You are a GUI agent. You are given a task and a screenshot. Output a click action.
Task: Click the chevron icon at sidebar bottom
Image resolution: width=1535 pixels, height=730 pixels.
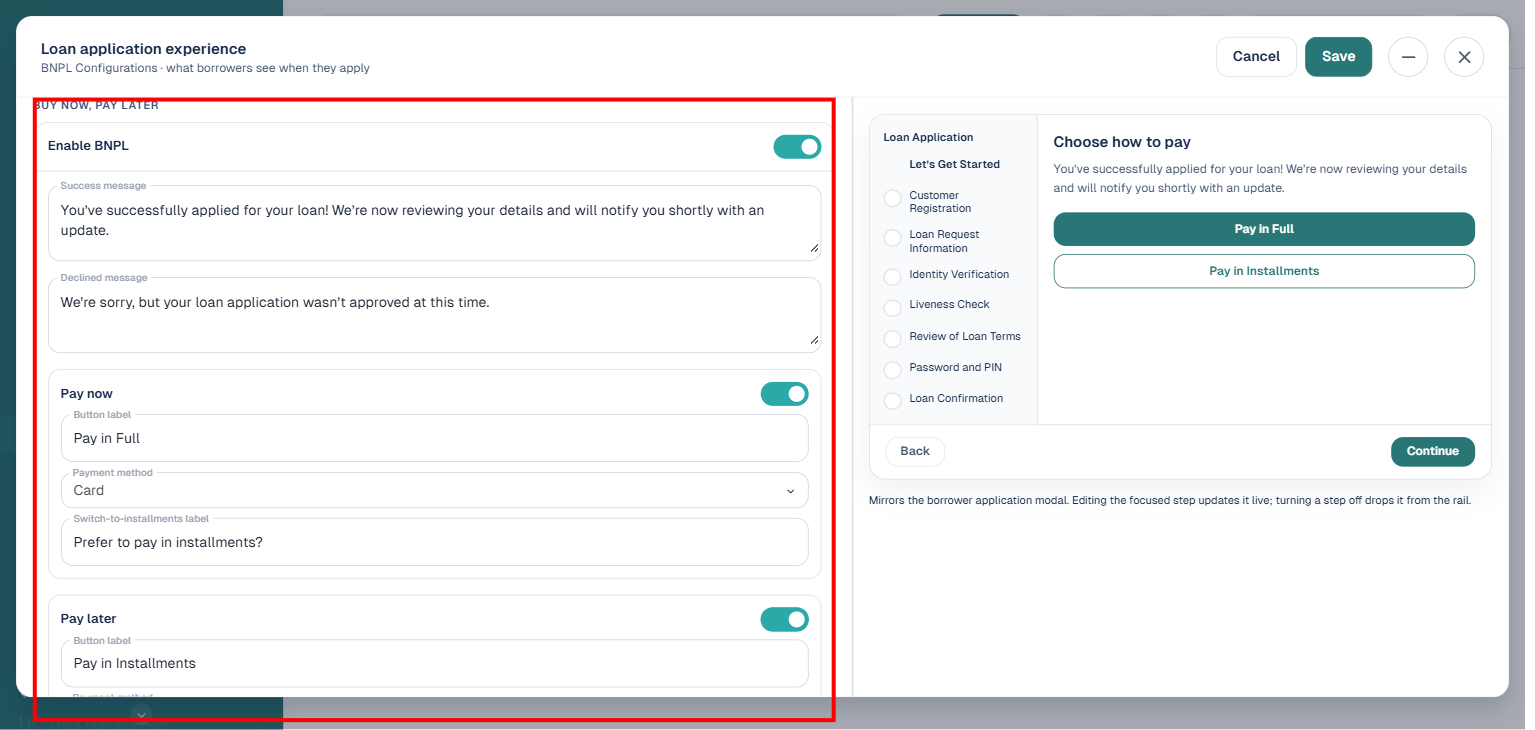click(142, 714)
